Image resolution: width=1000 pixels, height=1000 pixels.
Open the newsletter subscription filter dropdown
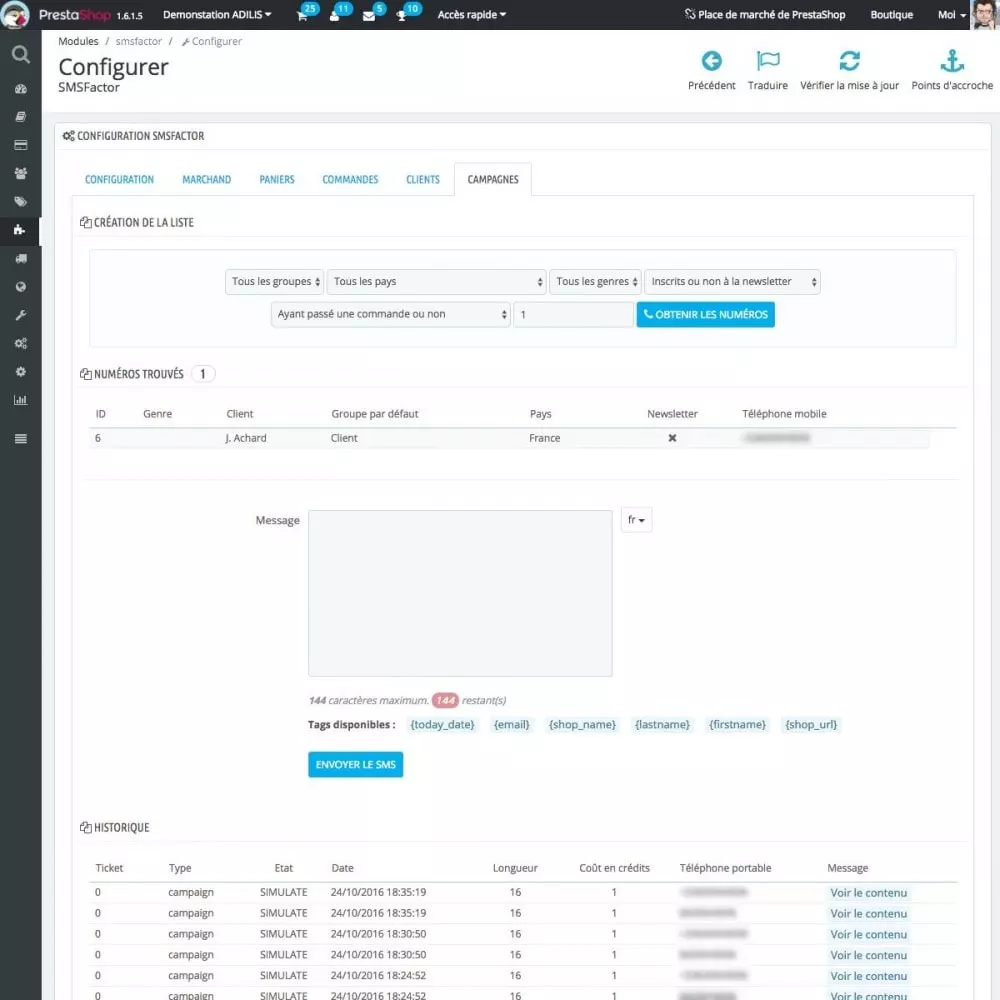point(732,282)
